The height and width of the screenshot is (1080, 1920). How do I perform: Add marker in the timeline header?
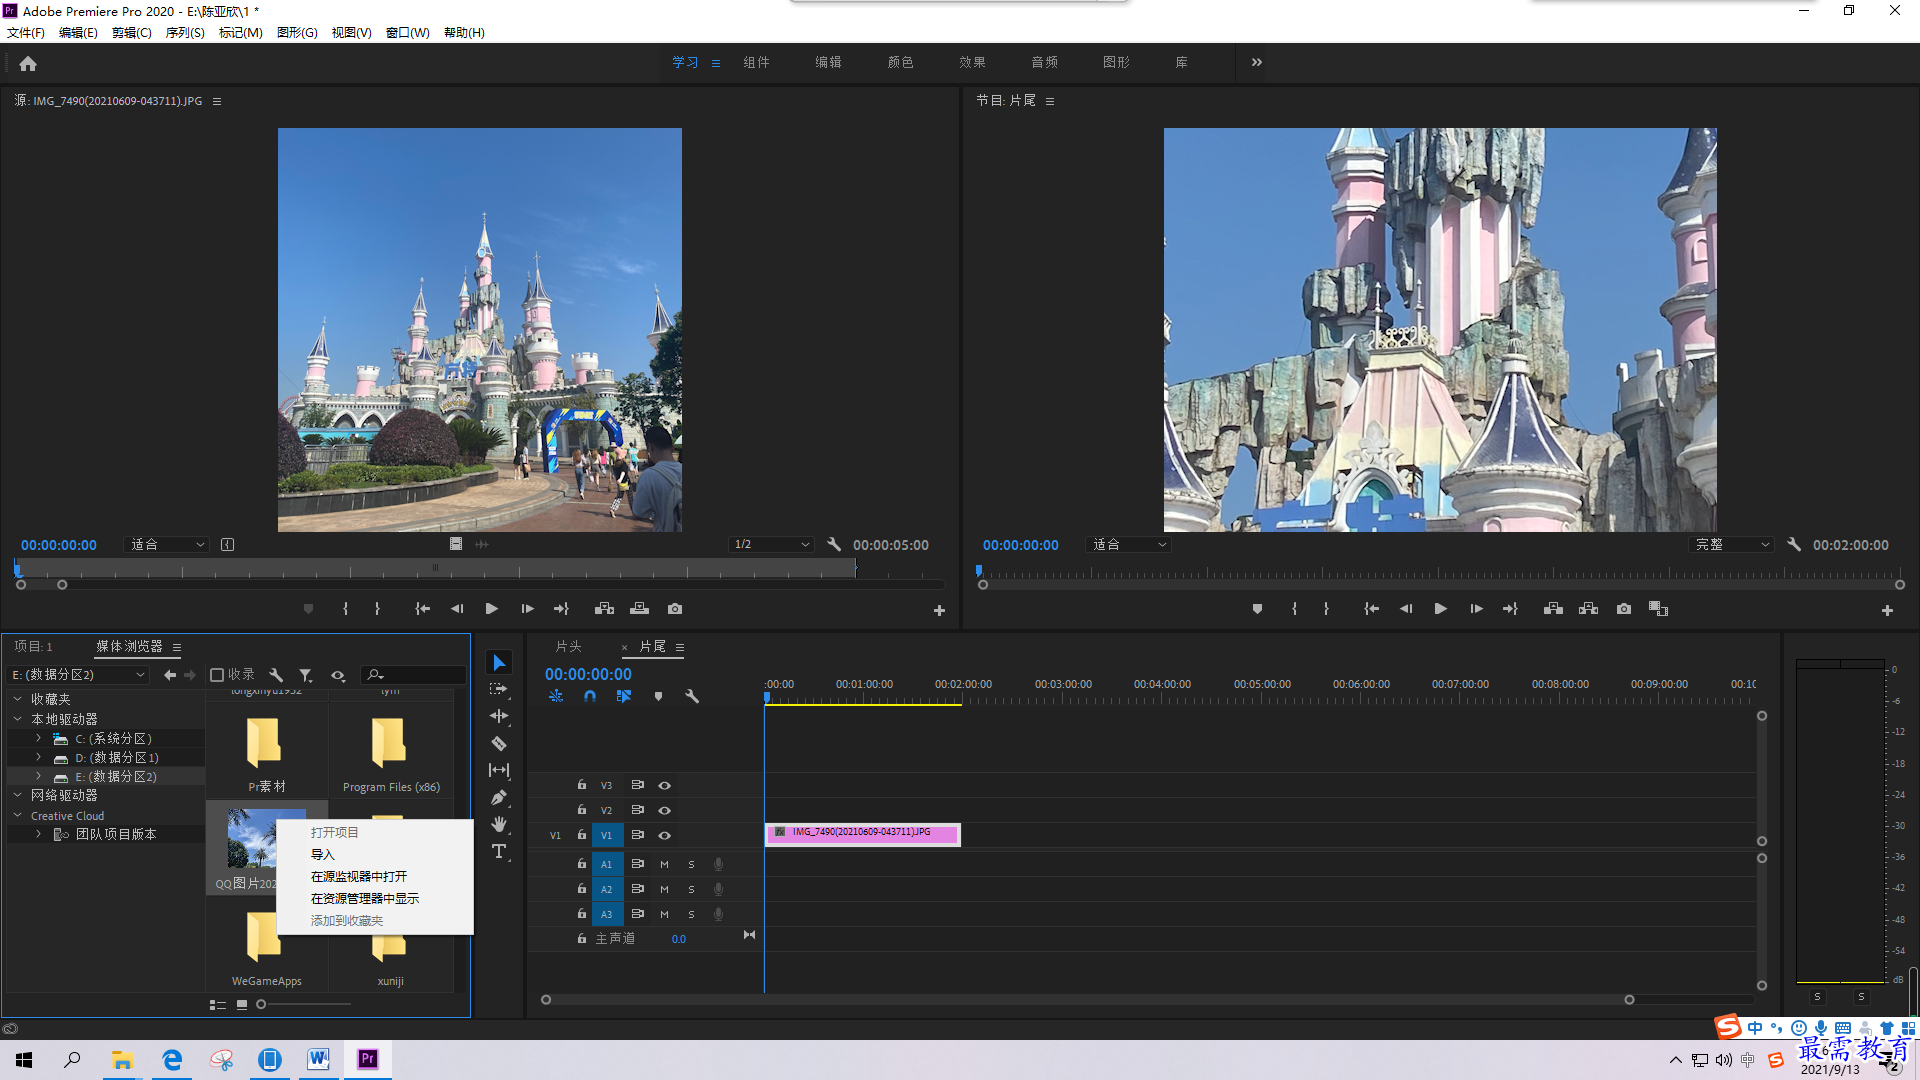658,696
